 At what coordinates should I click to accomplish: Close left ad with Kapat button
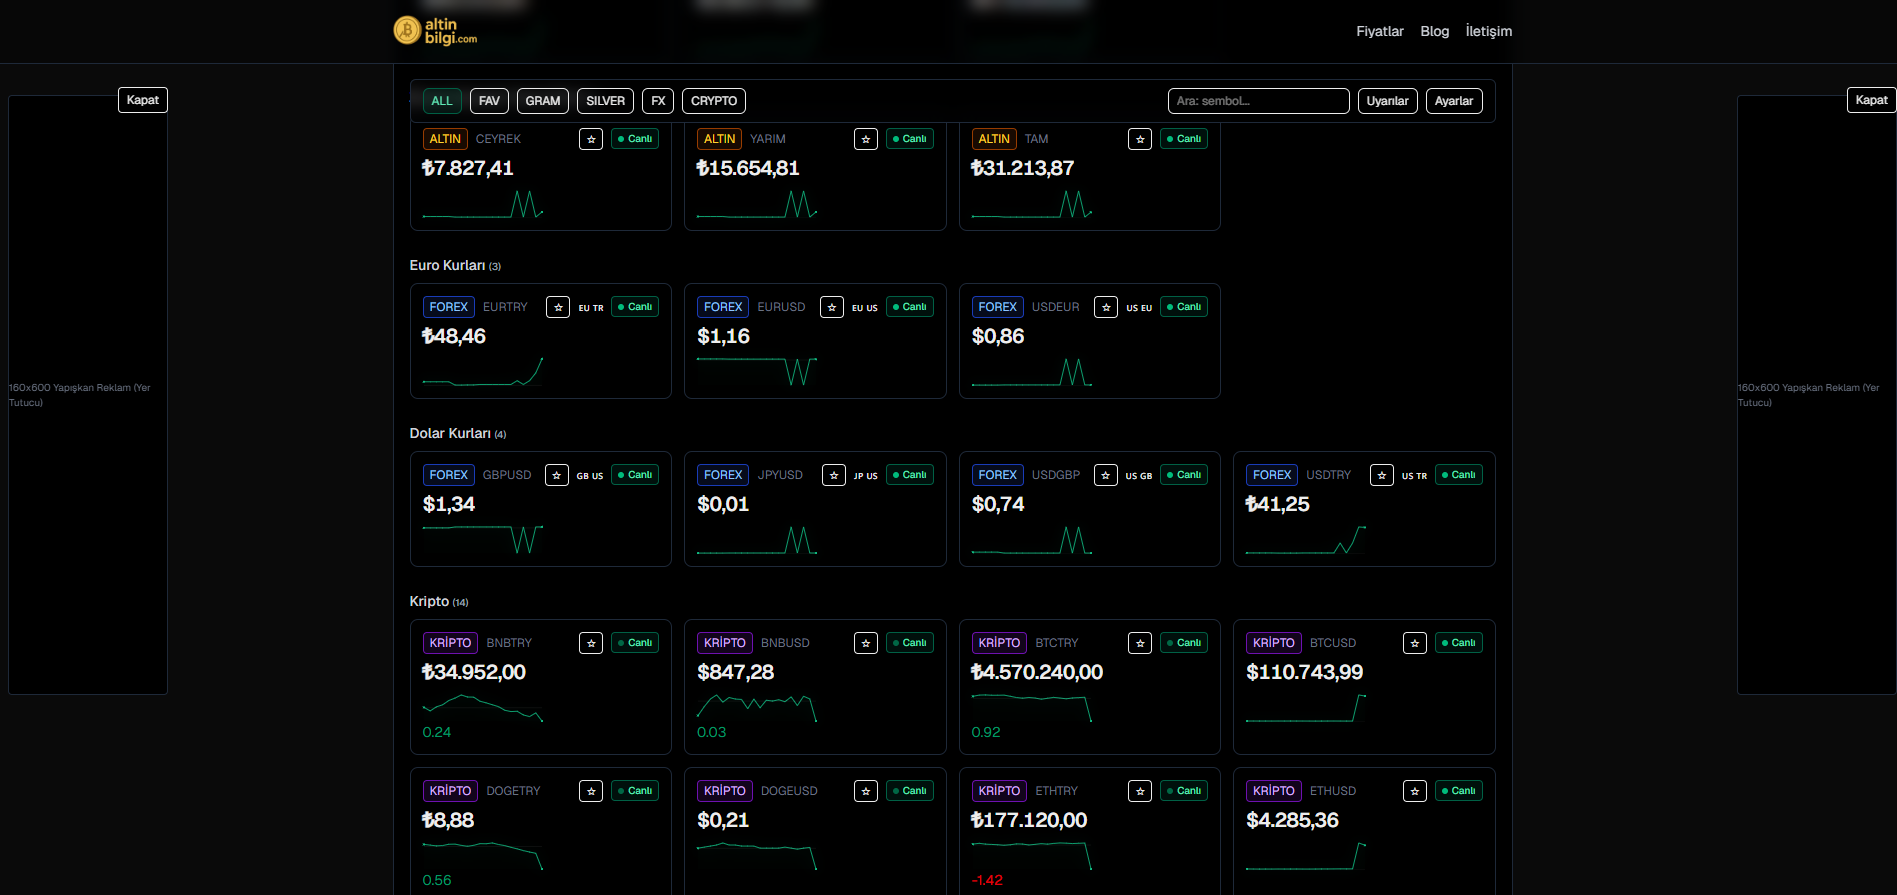143,100
